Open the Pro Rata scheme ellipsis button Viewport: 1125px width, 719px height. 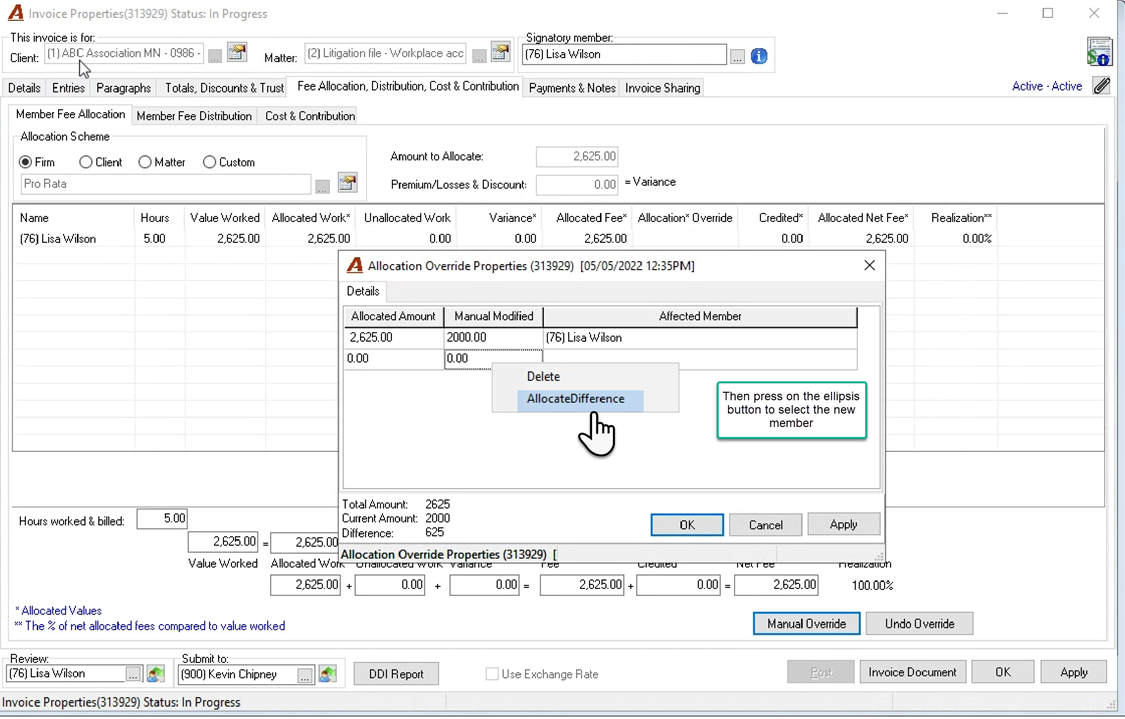(x=322, y=186)
